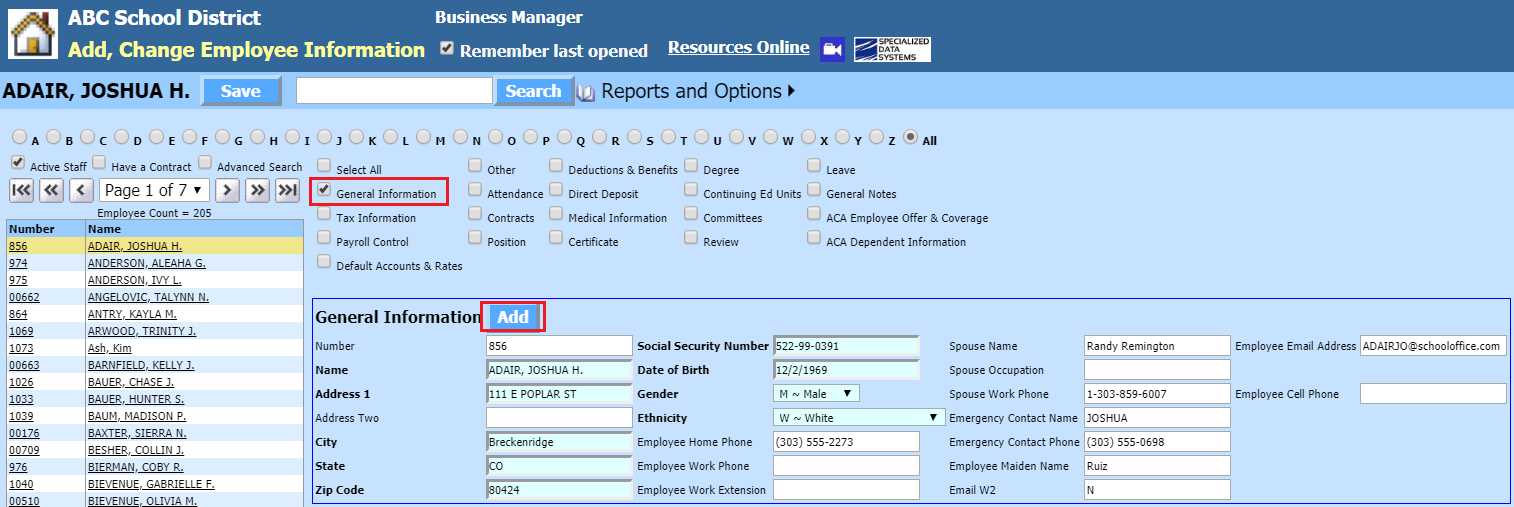Jump to last page of employees
This screenshot has height=507, width=1514.
coord(288,190)
